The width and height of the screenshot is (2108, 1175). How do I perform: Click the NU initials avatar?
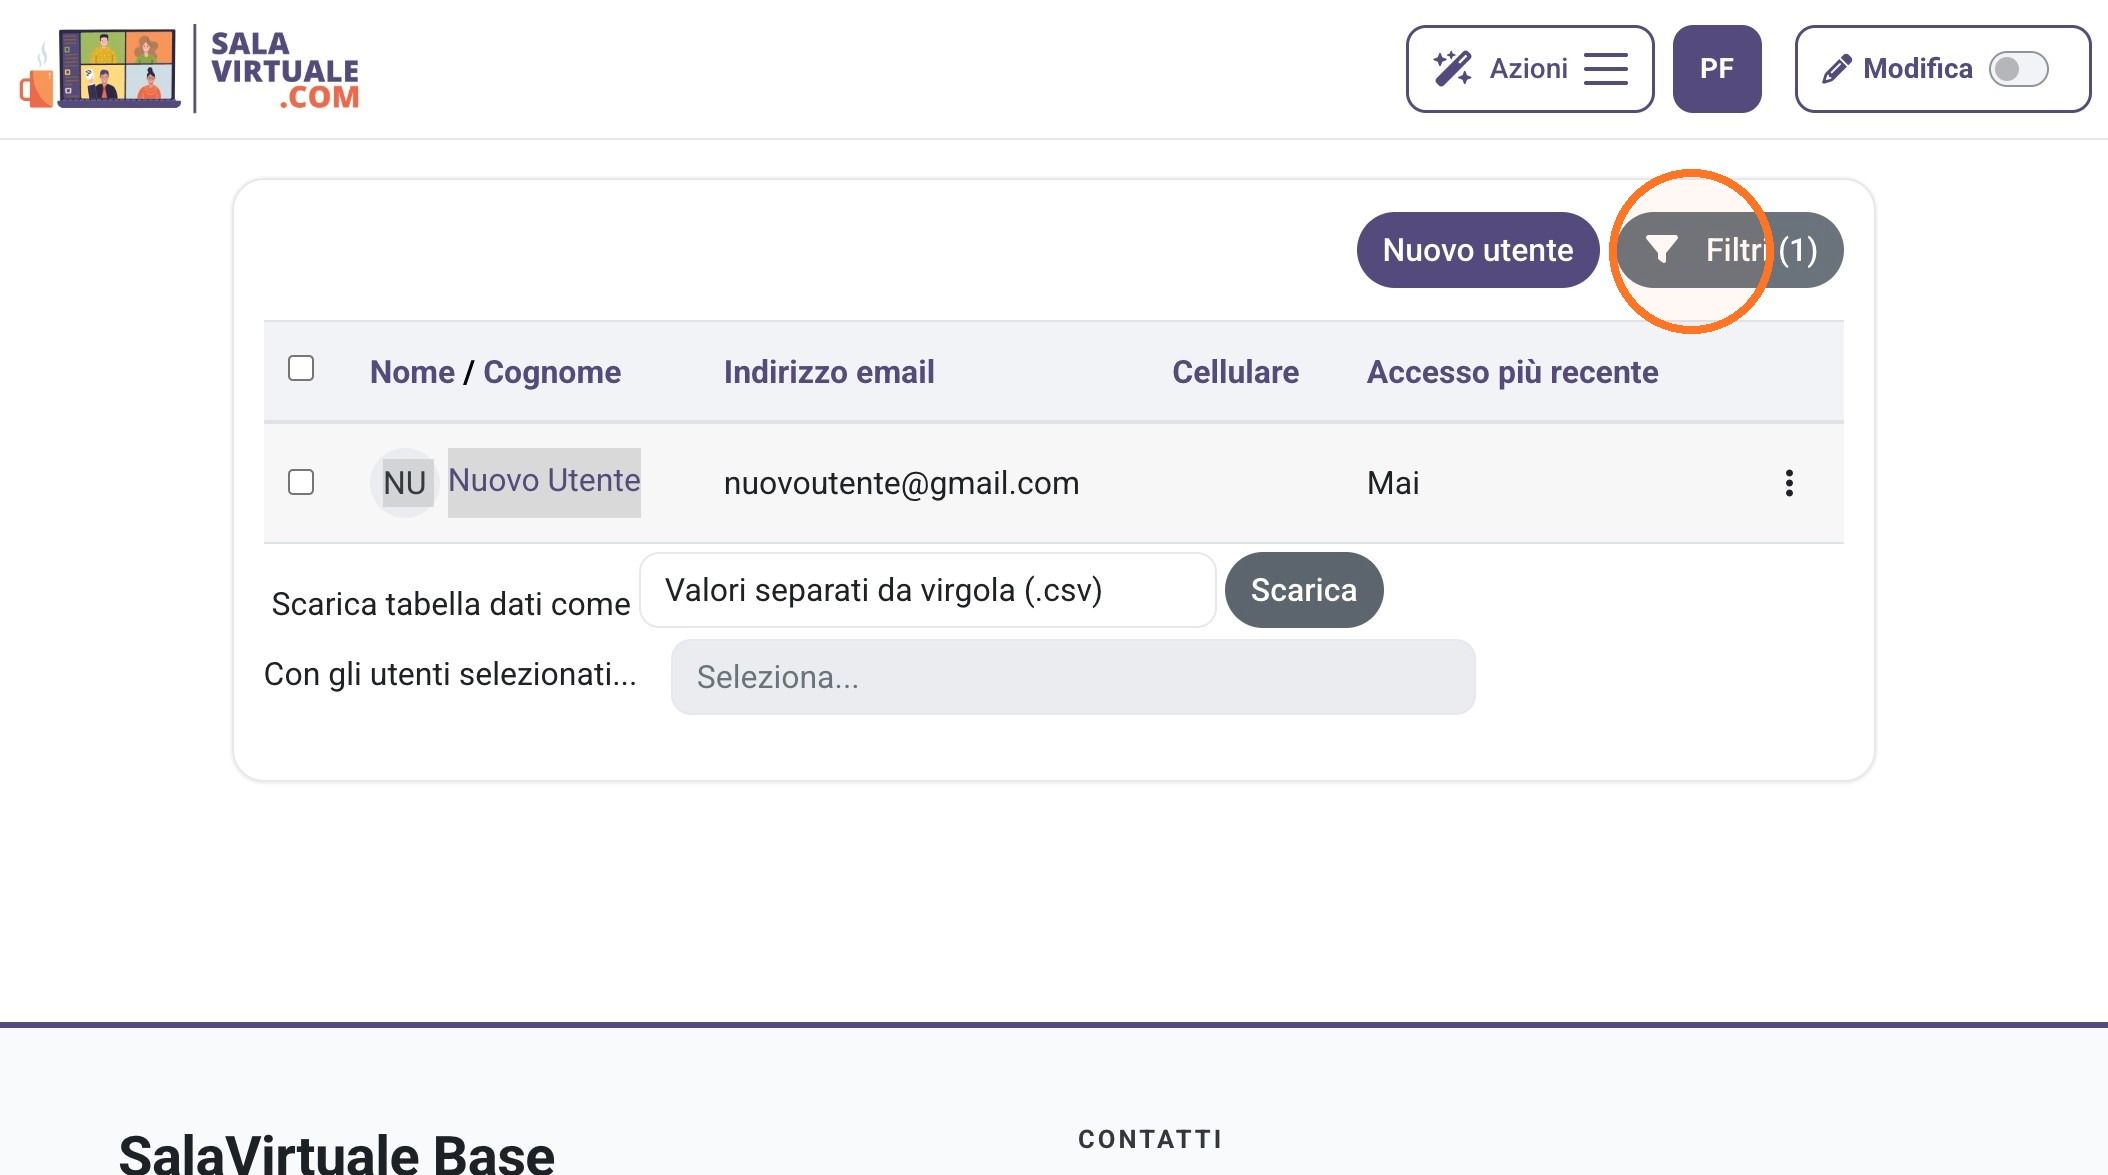405,483
